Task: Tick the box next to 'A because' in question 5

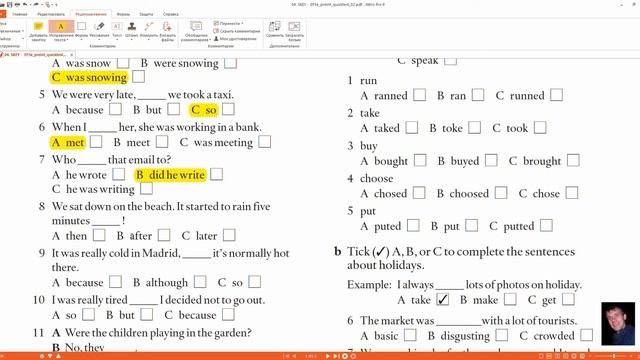Action: (x=116, y=109)
